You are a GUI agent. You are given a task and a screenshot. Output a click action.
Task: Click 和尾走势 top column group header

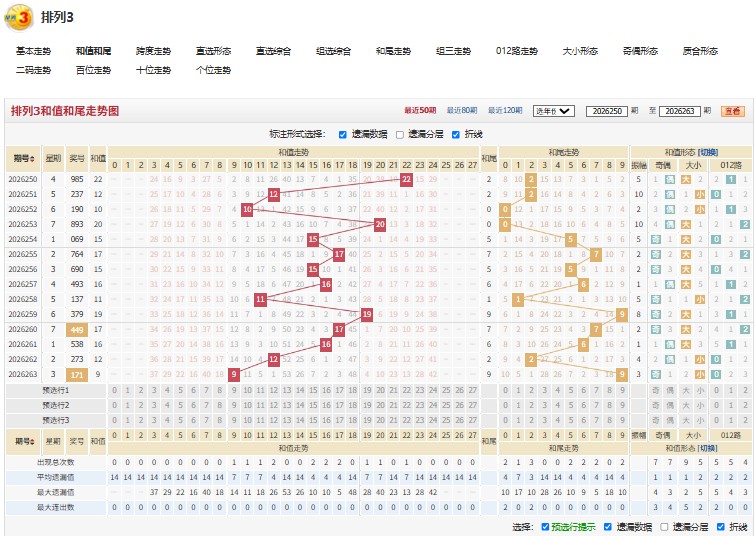563,152
